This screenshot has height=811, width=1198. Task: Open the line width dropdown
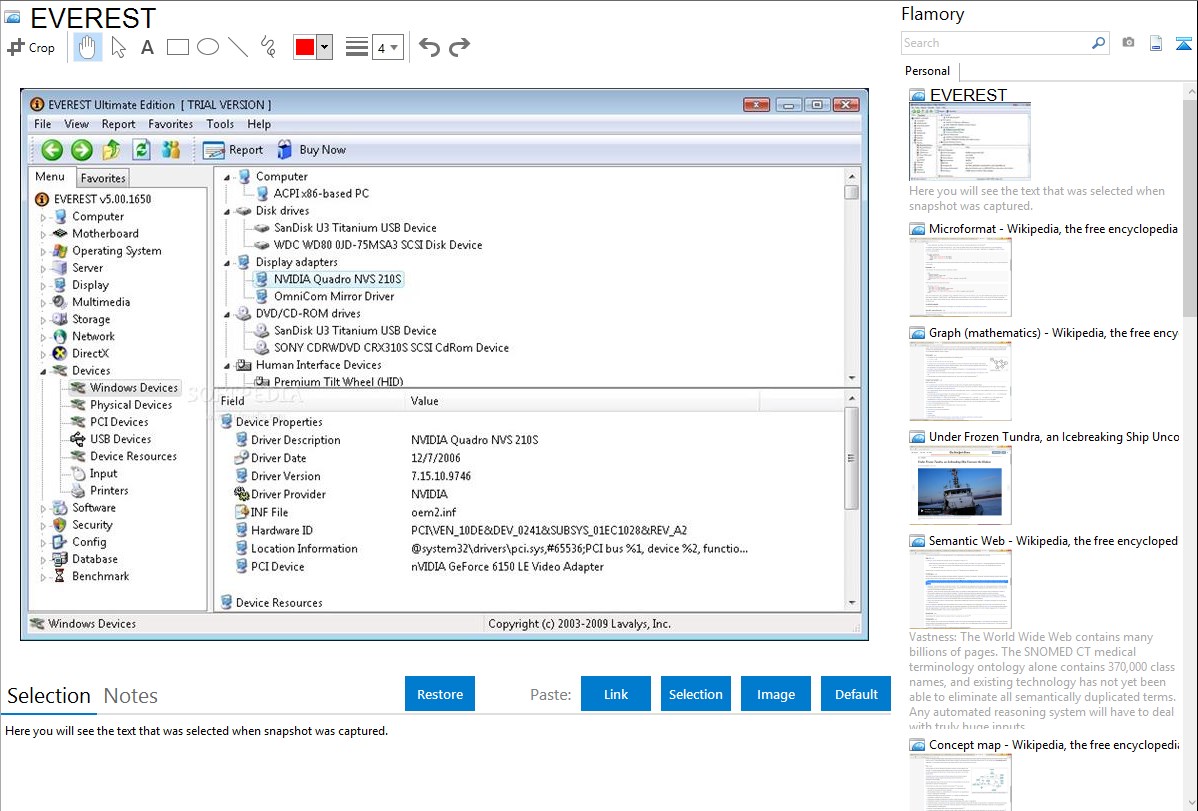click(387, 47)
